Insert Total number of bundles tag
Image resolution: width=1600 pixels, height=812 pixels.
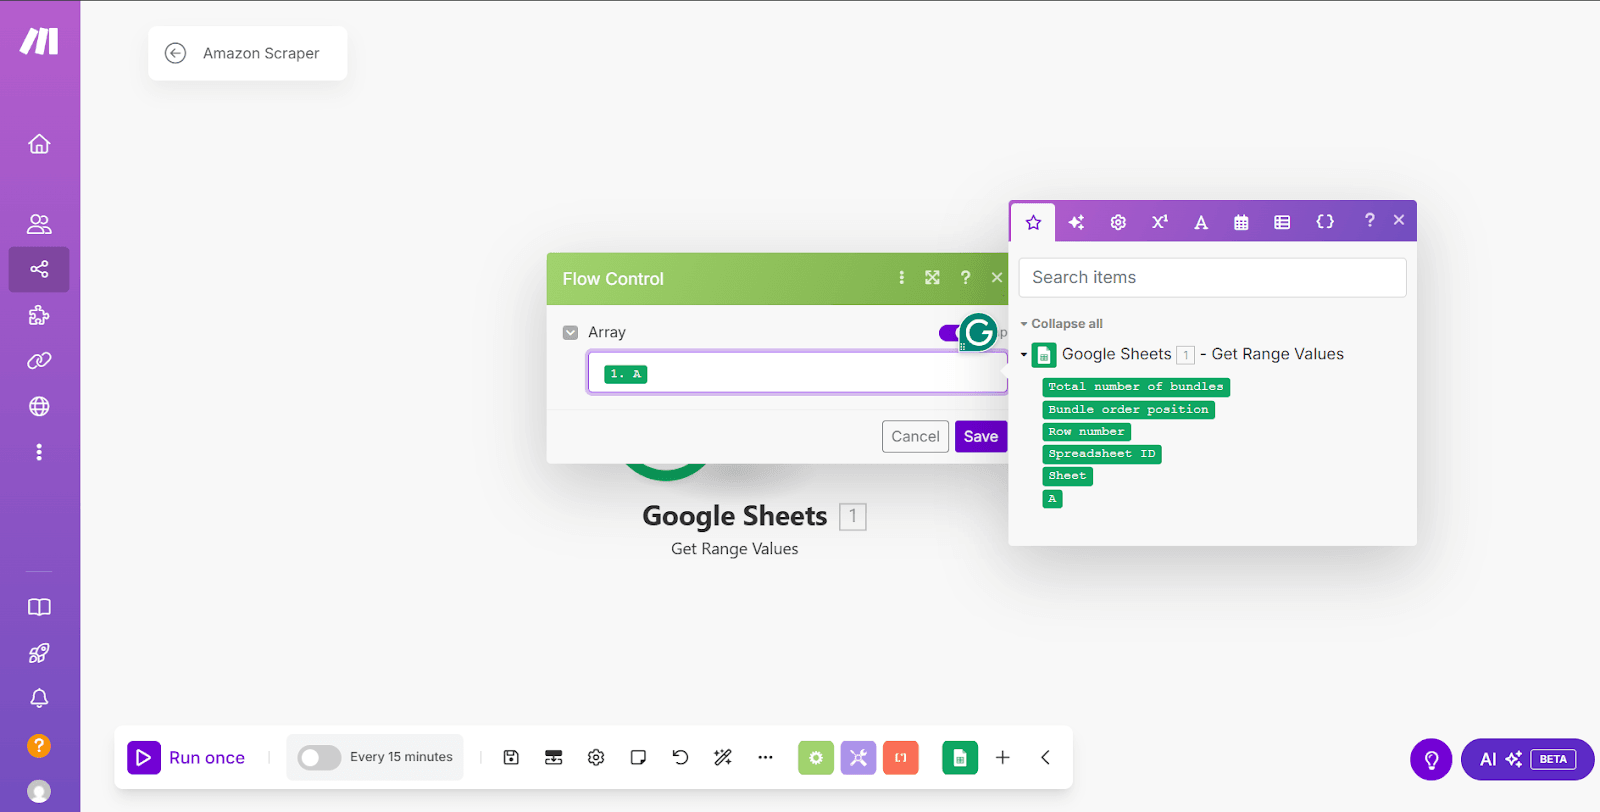[1136, 387]
